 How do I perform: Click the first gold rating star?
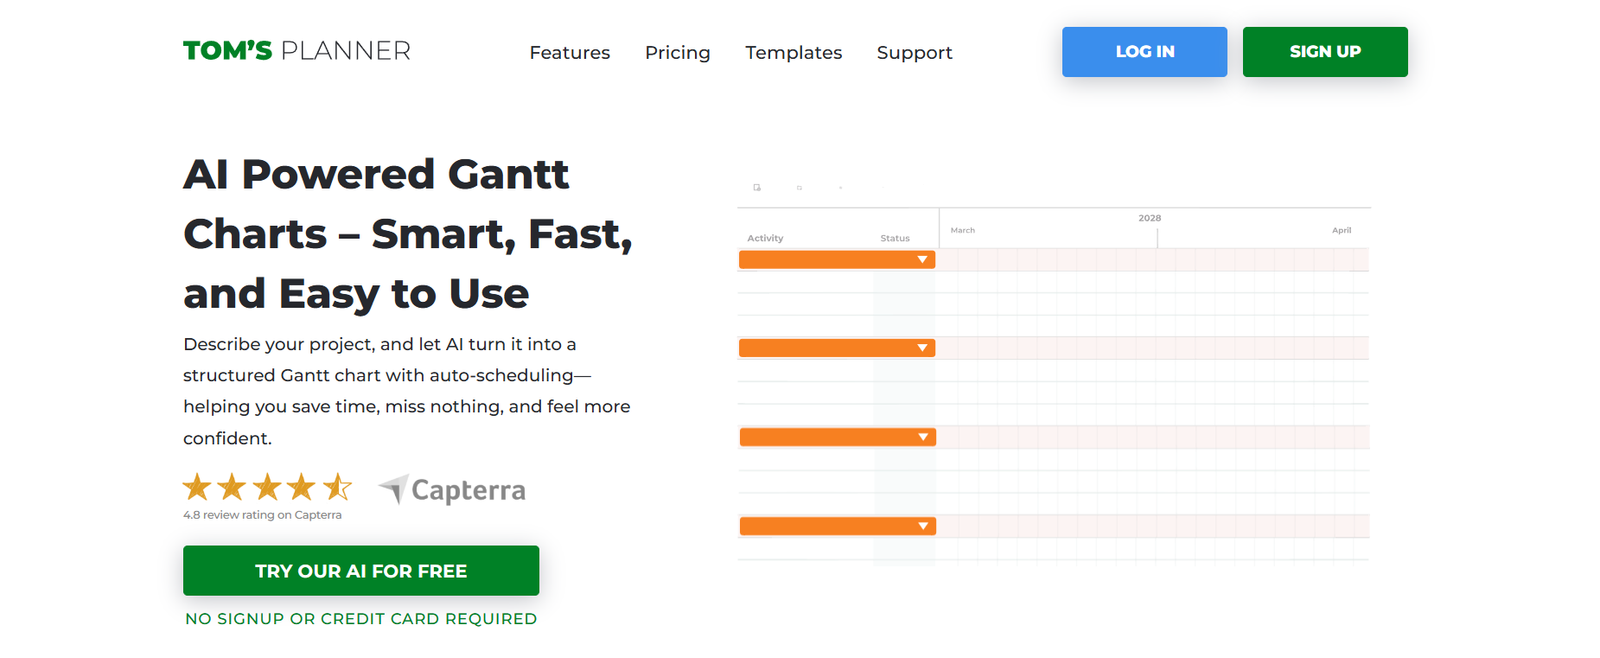click(x=197, y=487)
